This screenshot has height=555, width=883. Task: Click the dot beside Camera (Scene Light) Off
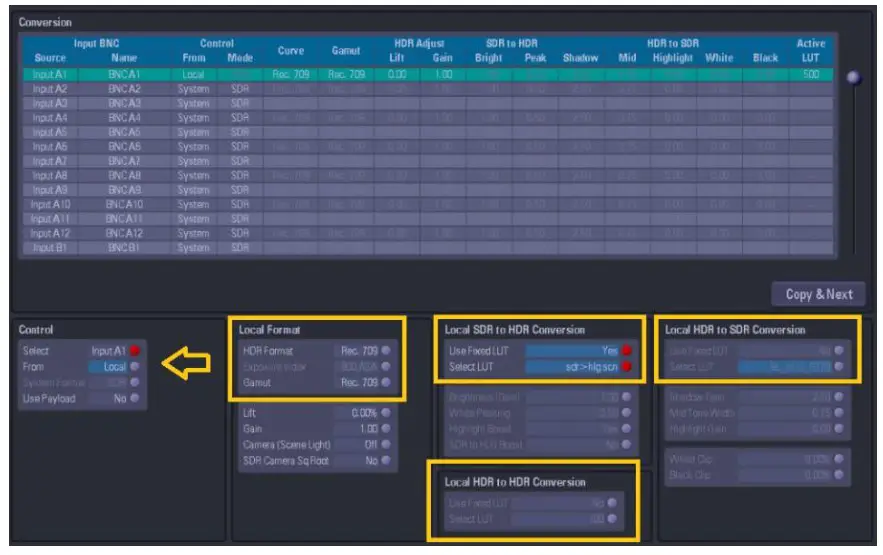point(386,444)
